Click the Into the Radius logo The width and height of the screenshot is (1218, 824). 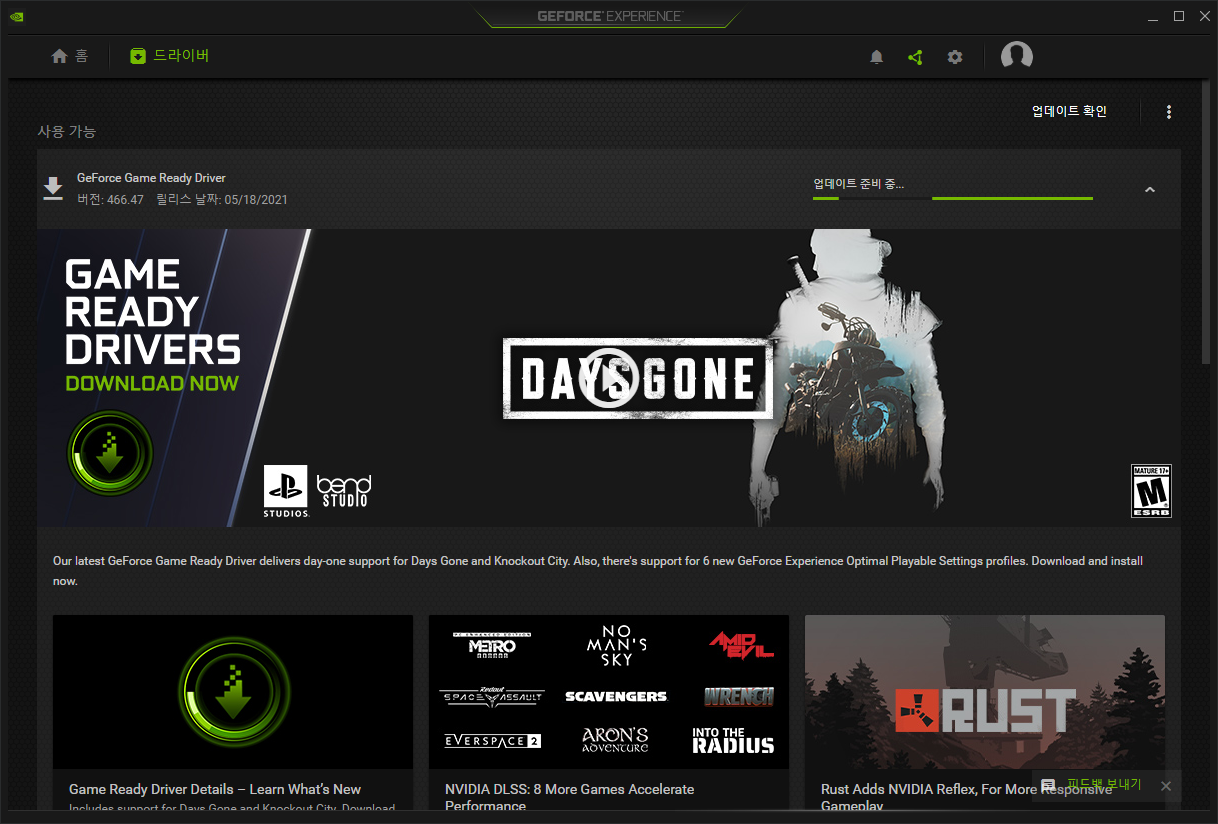click(733, 740)
